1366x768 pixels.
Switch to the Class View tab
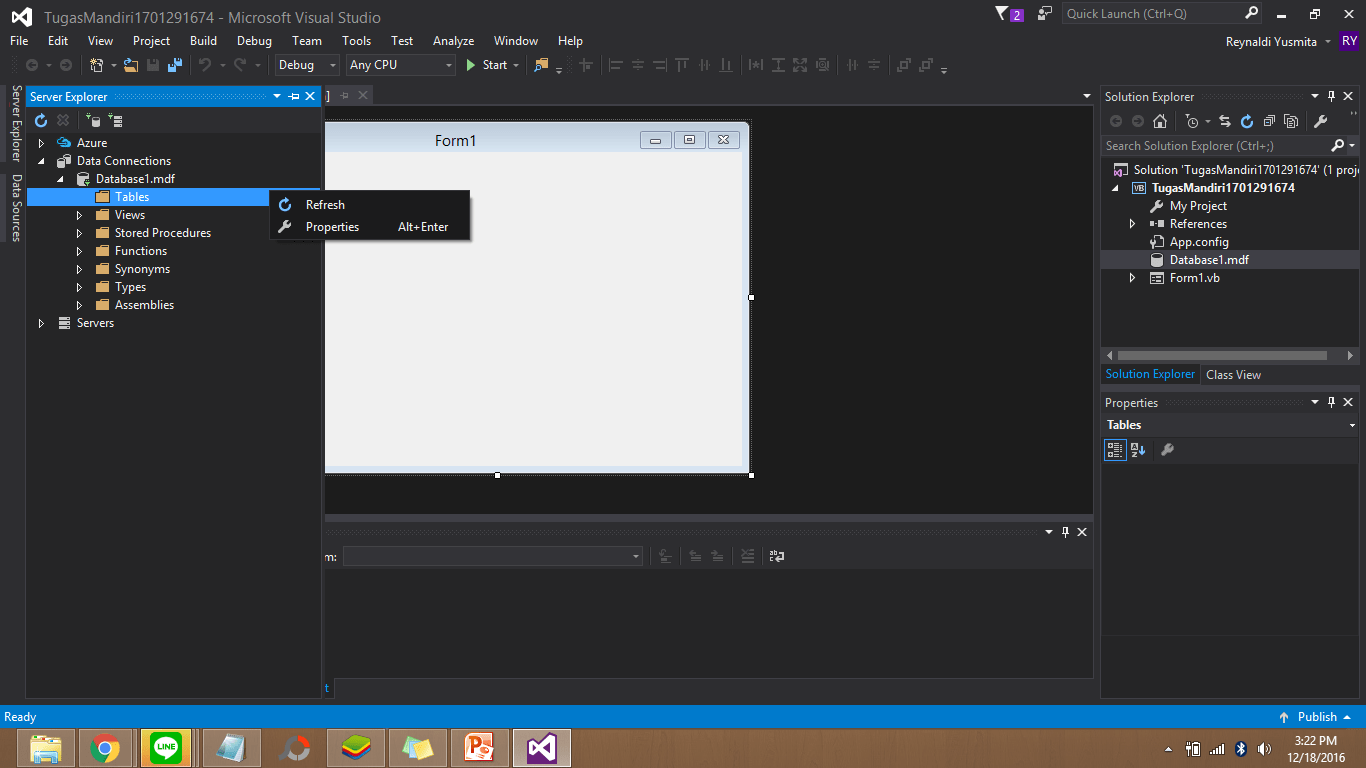point(1233,375)
